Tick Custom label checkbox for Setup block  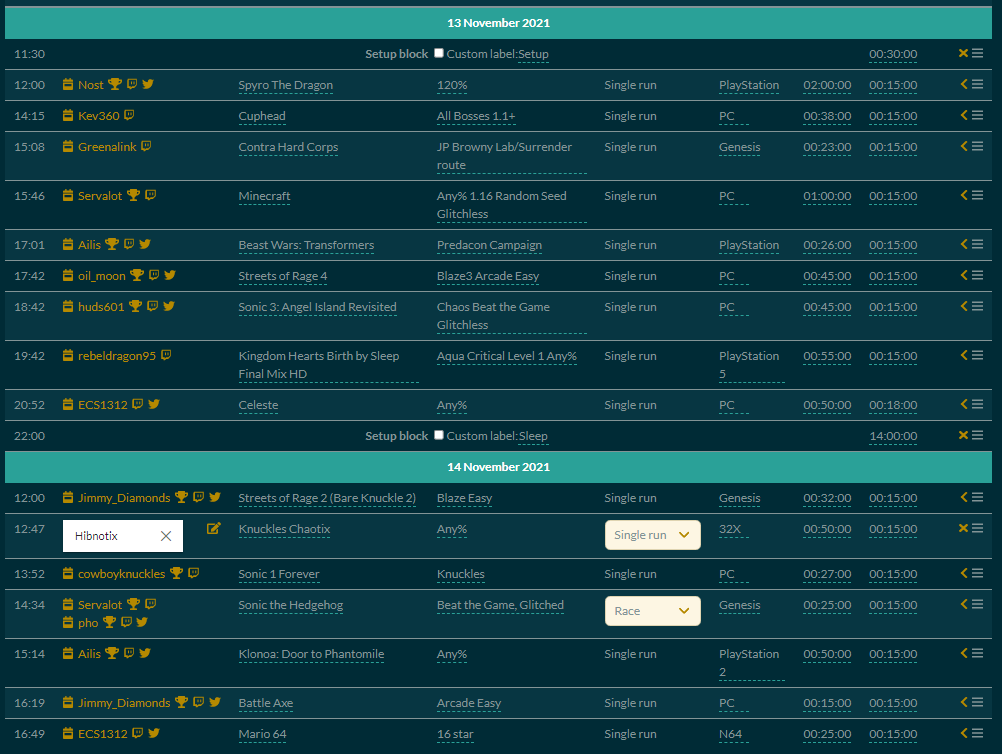[439, 53]
